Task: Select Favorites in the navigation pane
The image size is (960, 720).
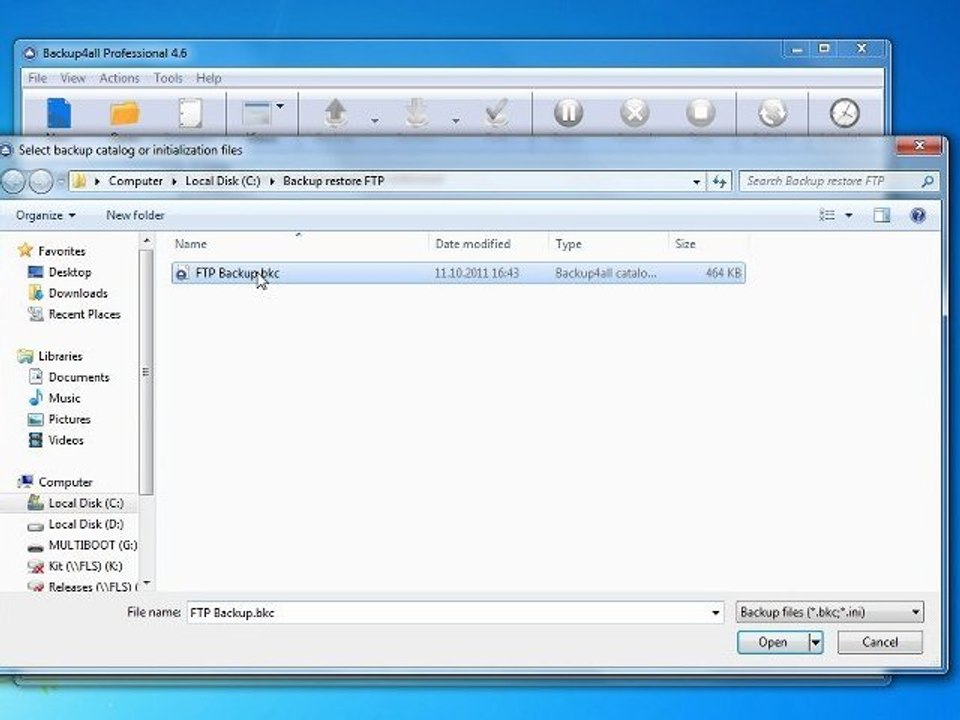Action: point(61,251)
